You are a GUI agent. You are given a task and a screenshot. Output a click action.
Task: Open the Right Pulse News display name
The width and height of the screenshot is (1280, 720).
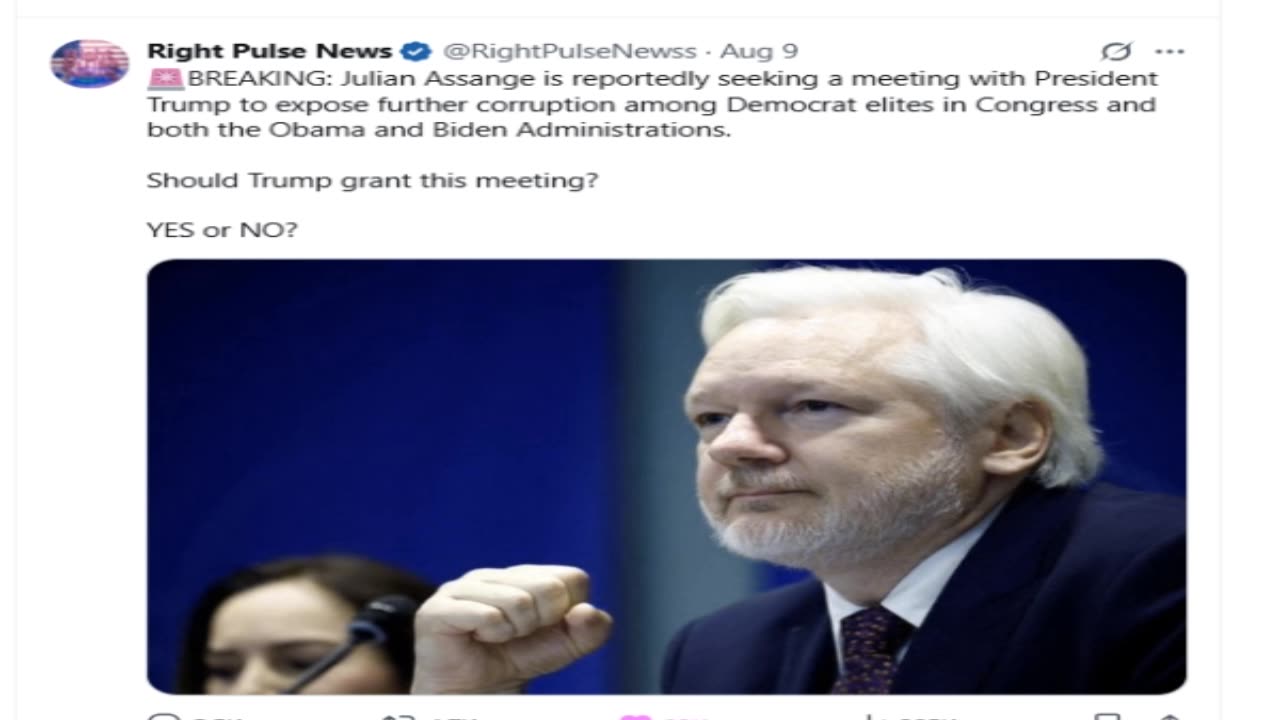(x=269, y=51)
